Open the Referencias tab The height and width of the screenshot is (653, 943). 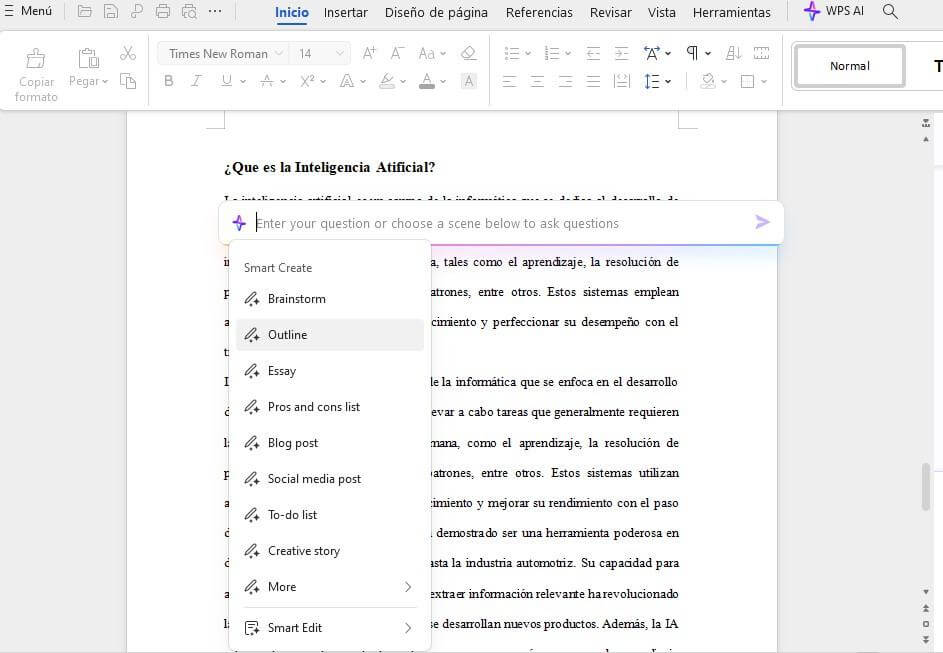pos(539,13)
